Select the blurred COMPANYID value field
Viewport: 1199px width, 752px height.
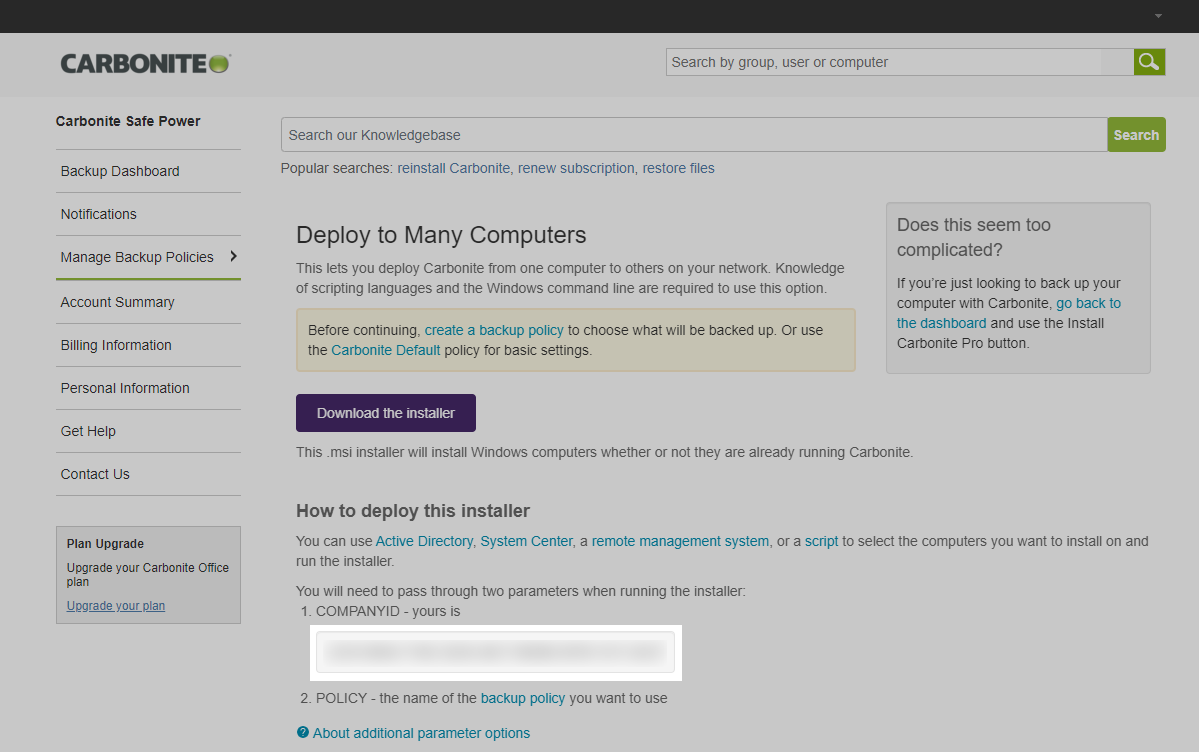(495, 653)
